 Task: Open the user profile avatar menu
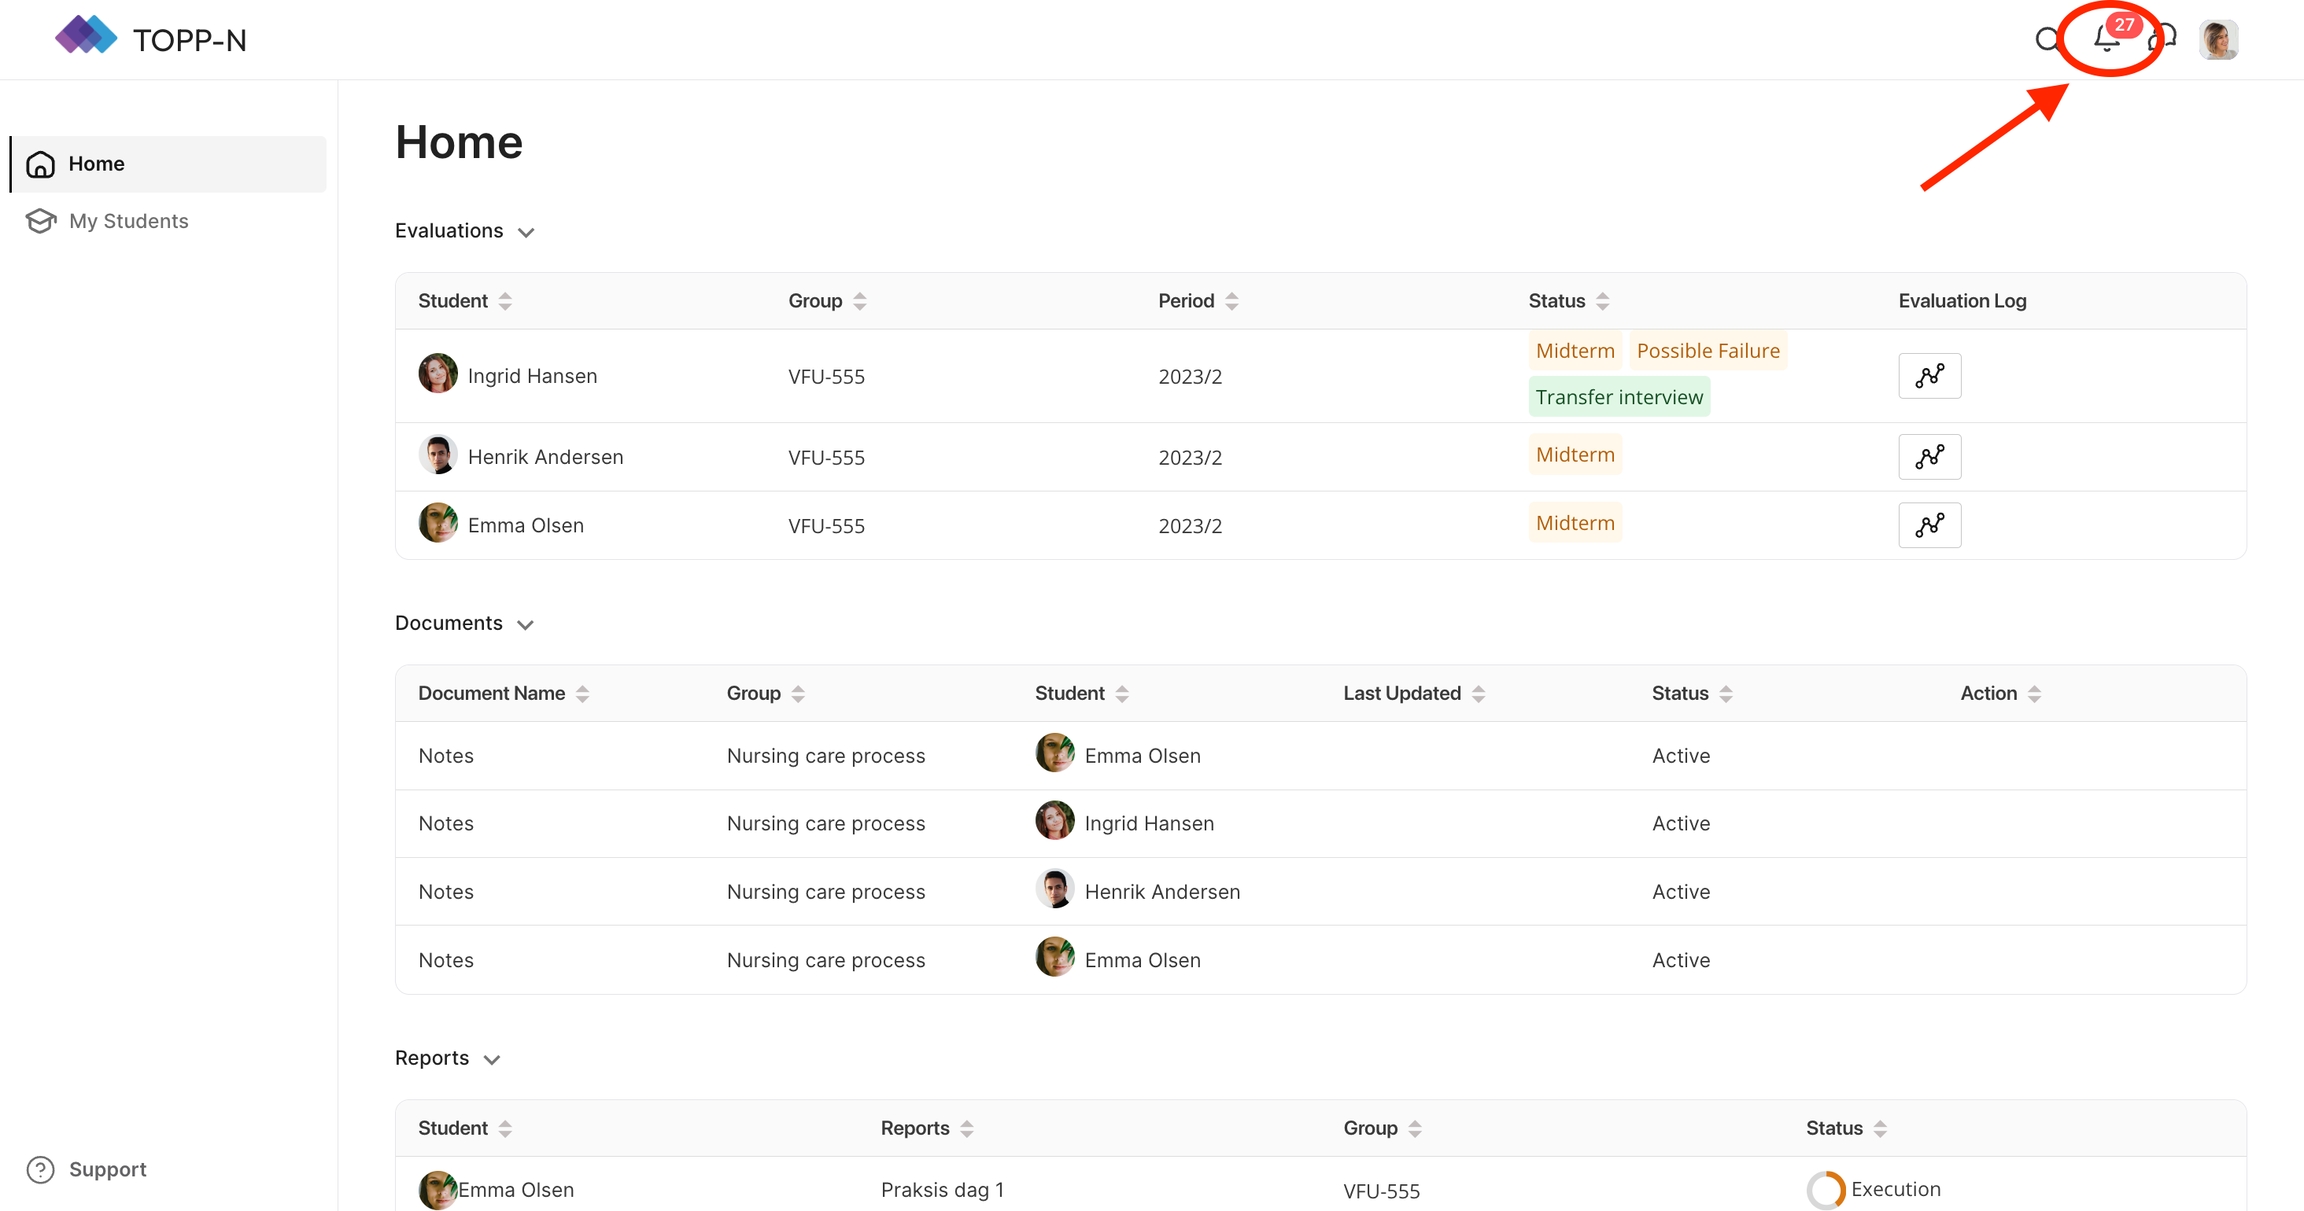(2218, 40)
